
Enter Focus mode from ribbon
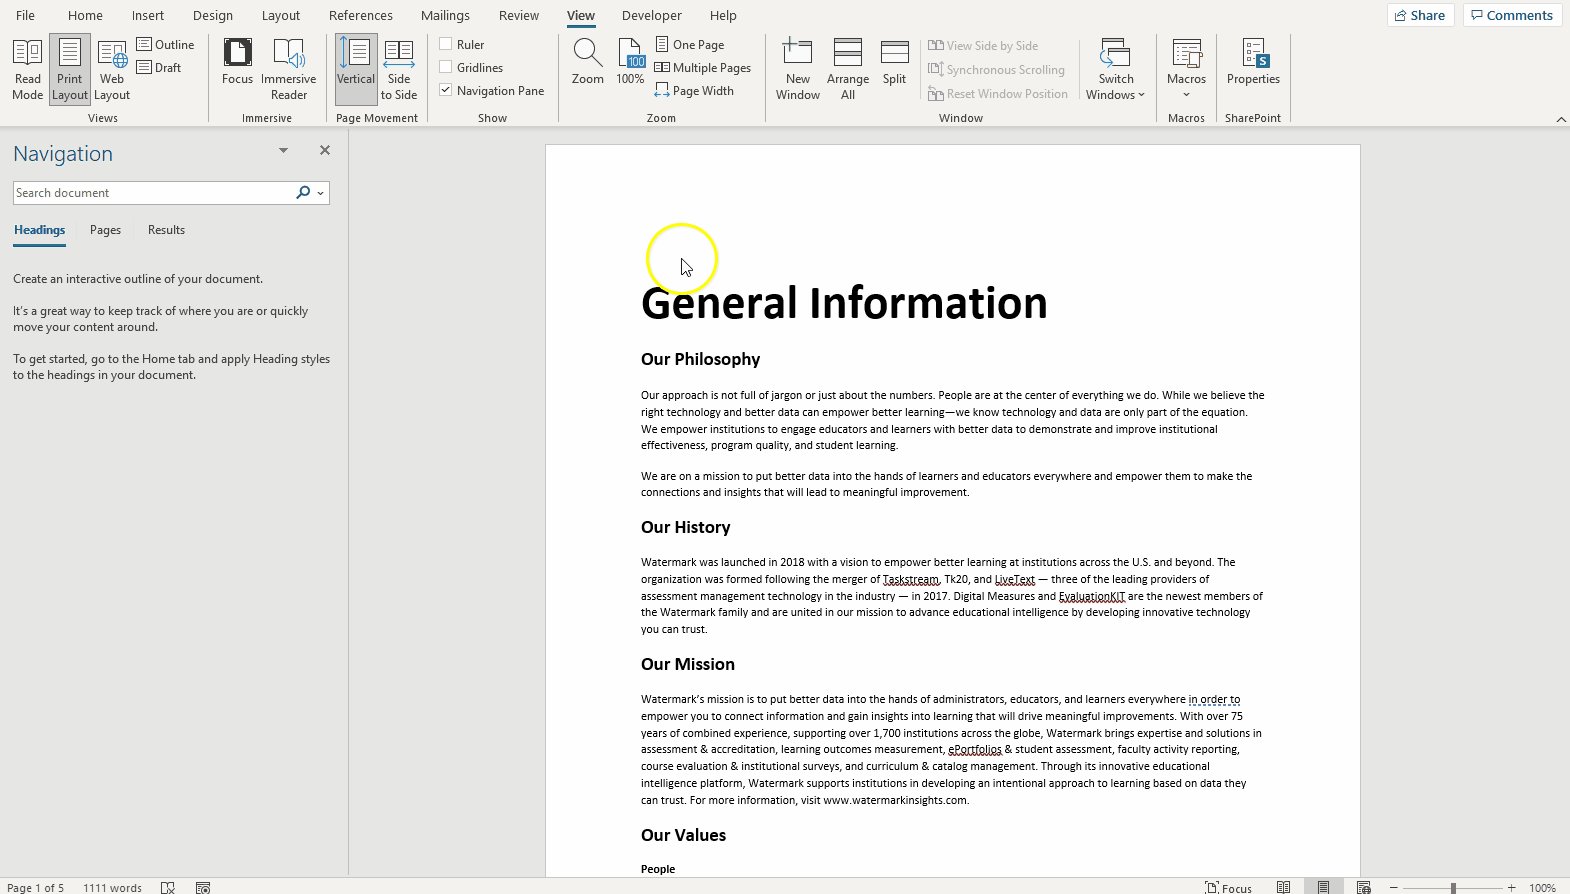tap(237, 62)
